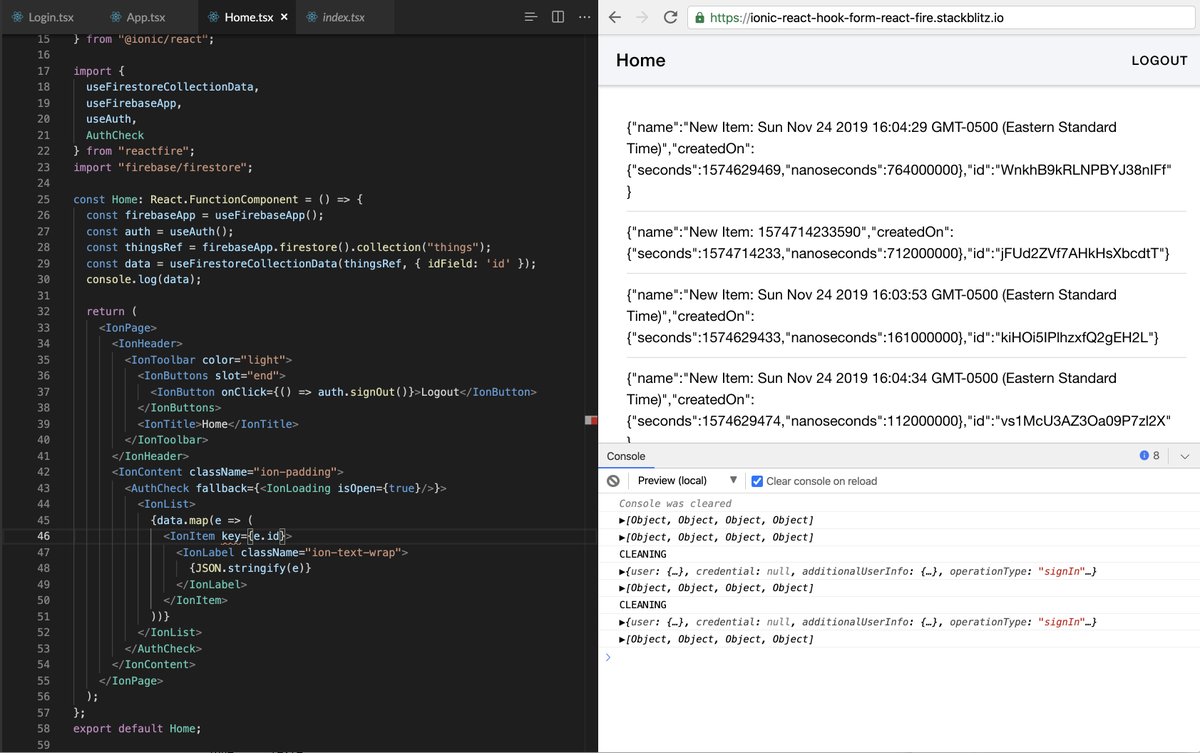Select the Console tab in the preview panel

(626, 456)
